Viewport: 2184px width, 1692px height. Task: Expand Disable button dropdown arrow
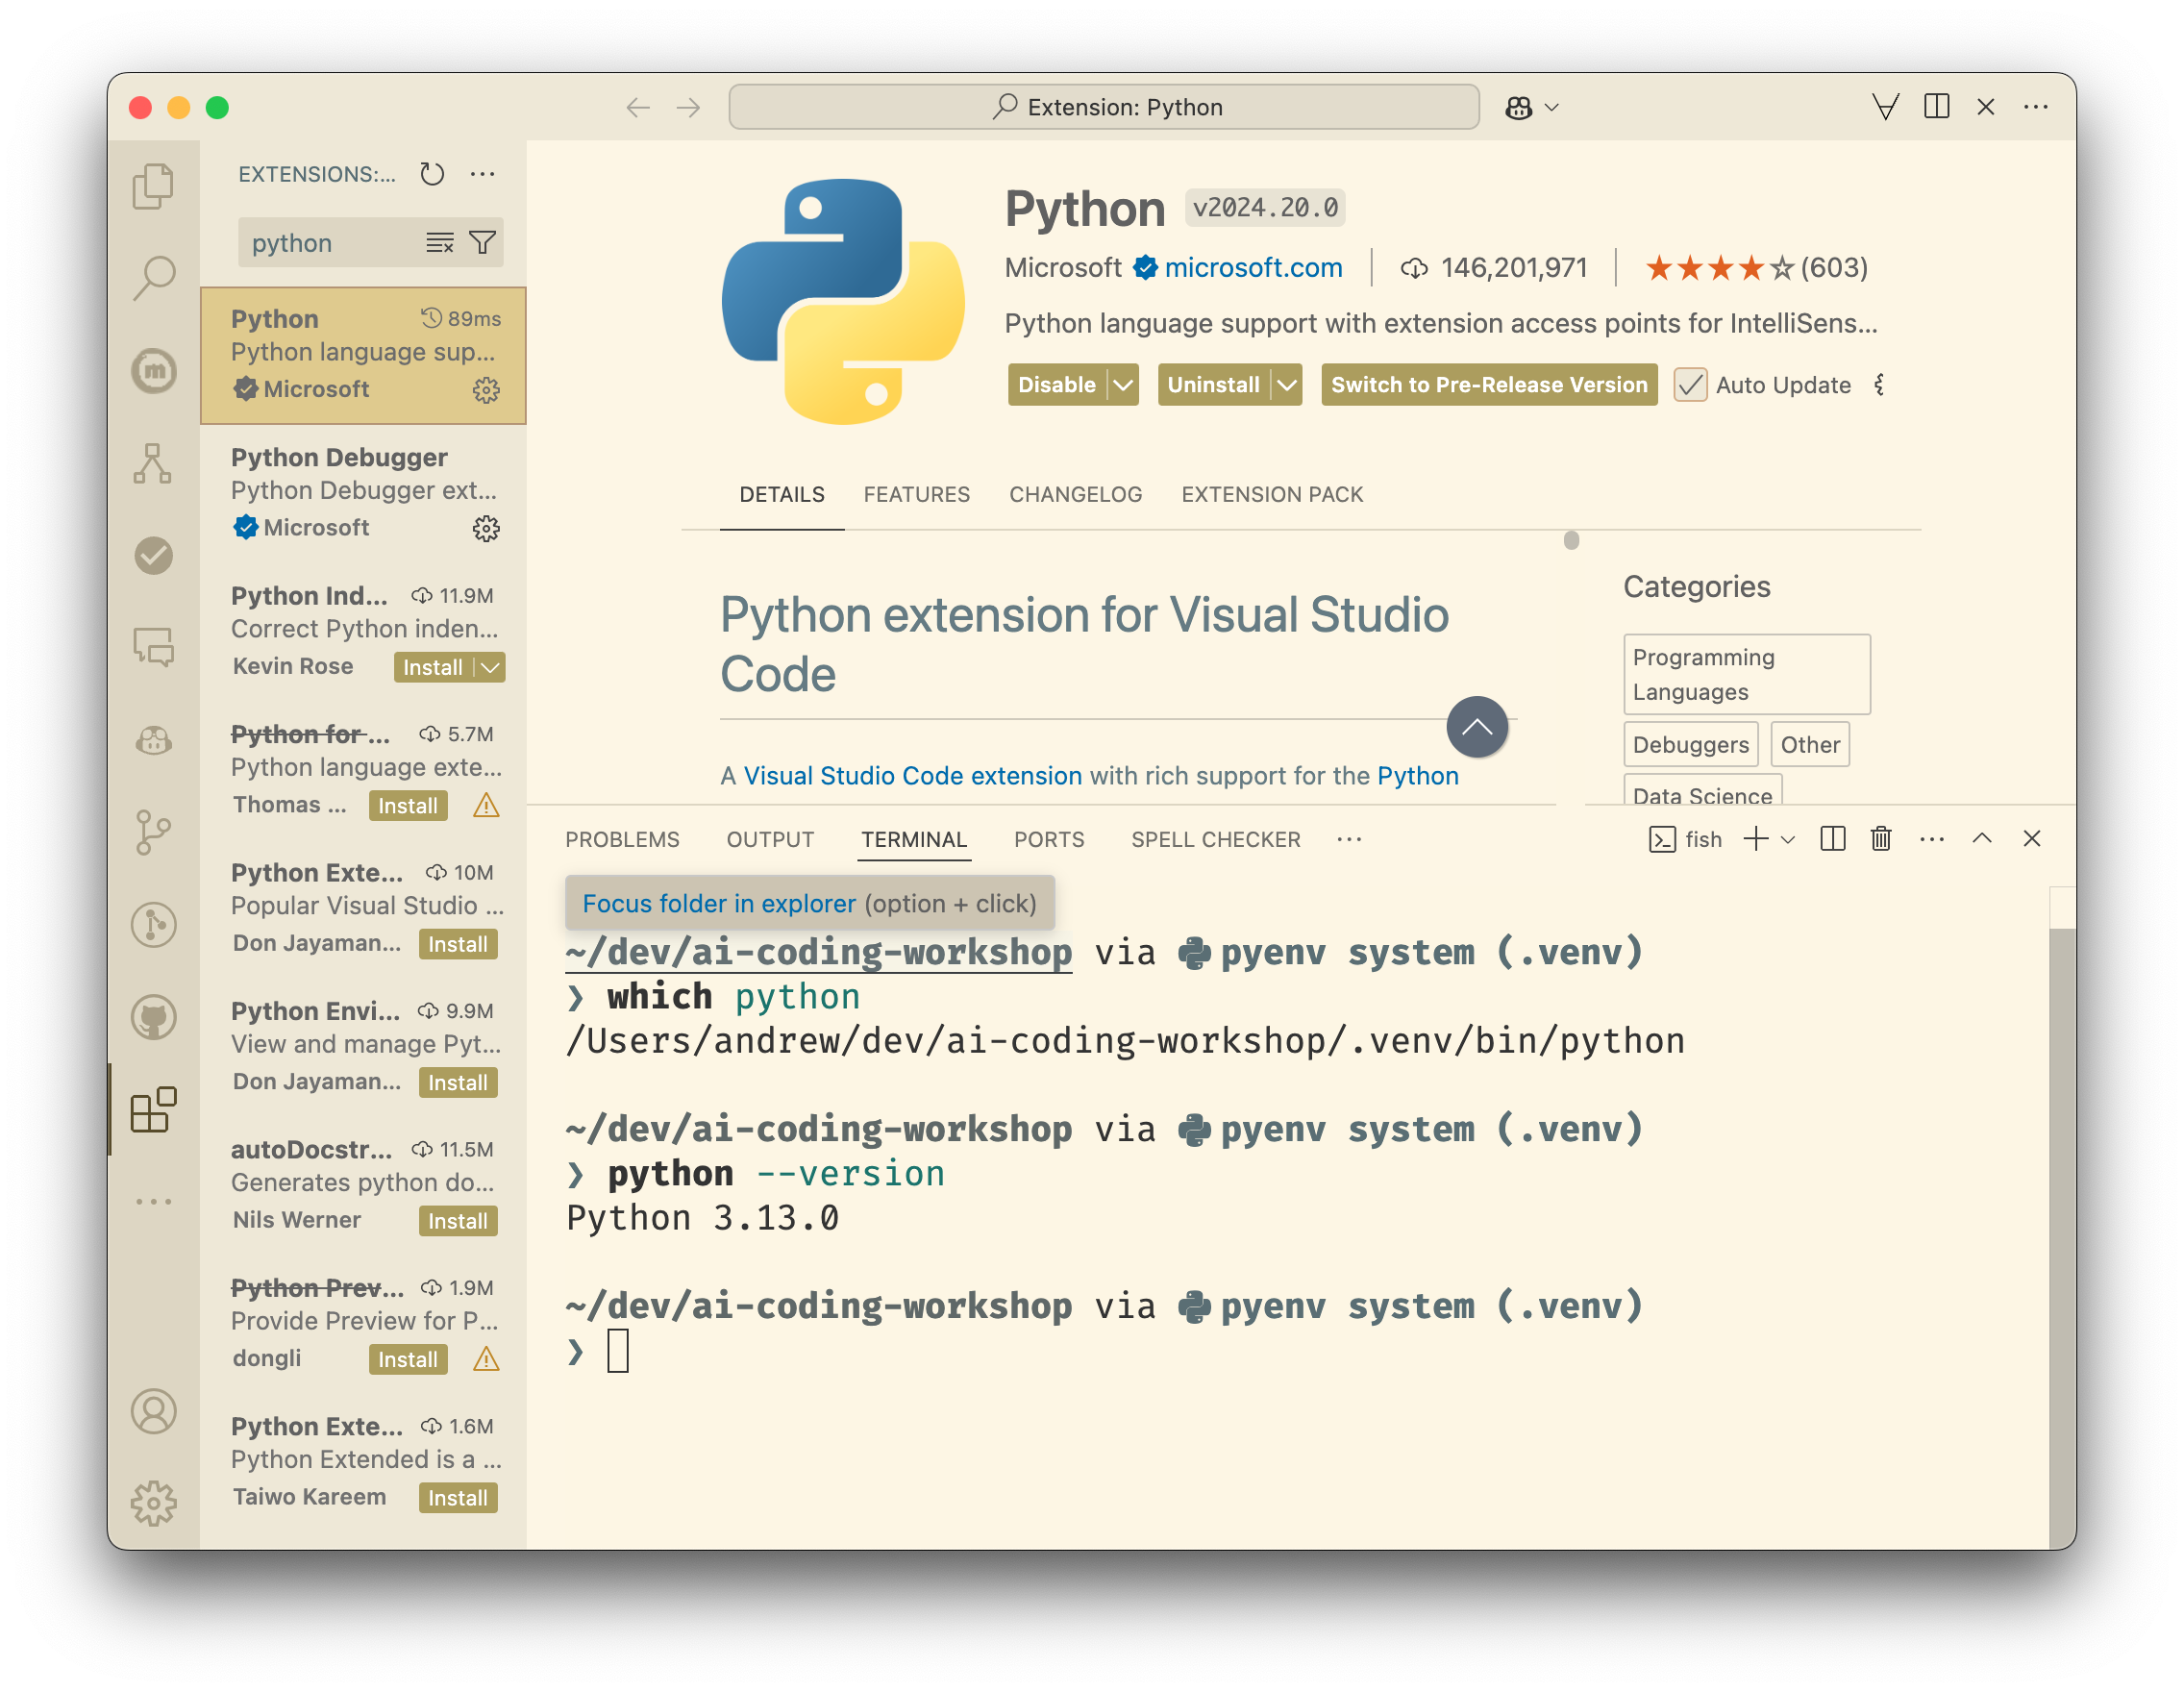coord(1123,385)
